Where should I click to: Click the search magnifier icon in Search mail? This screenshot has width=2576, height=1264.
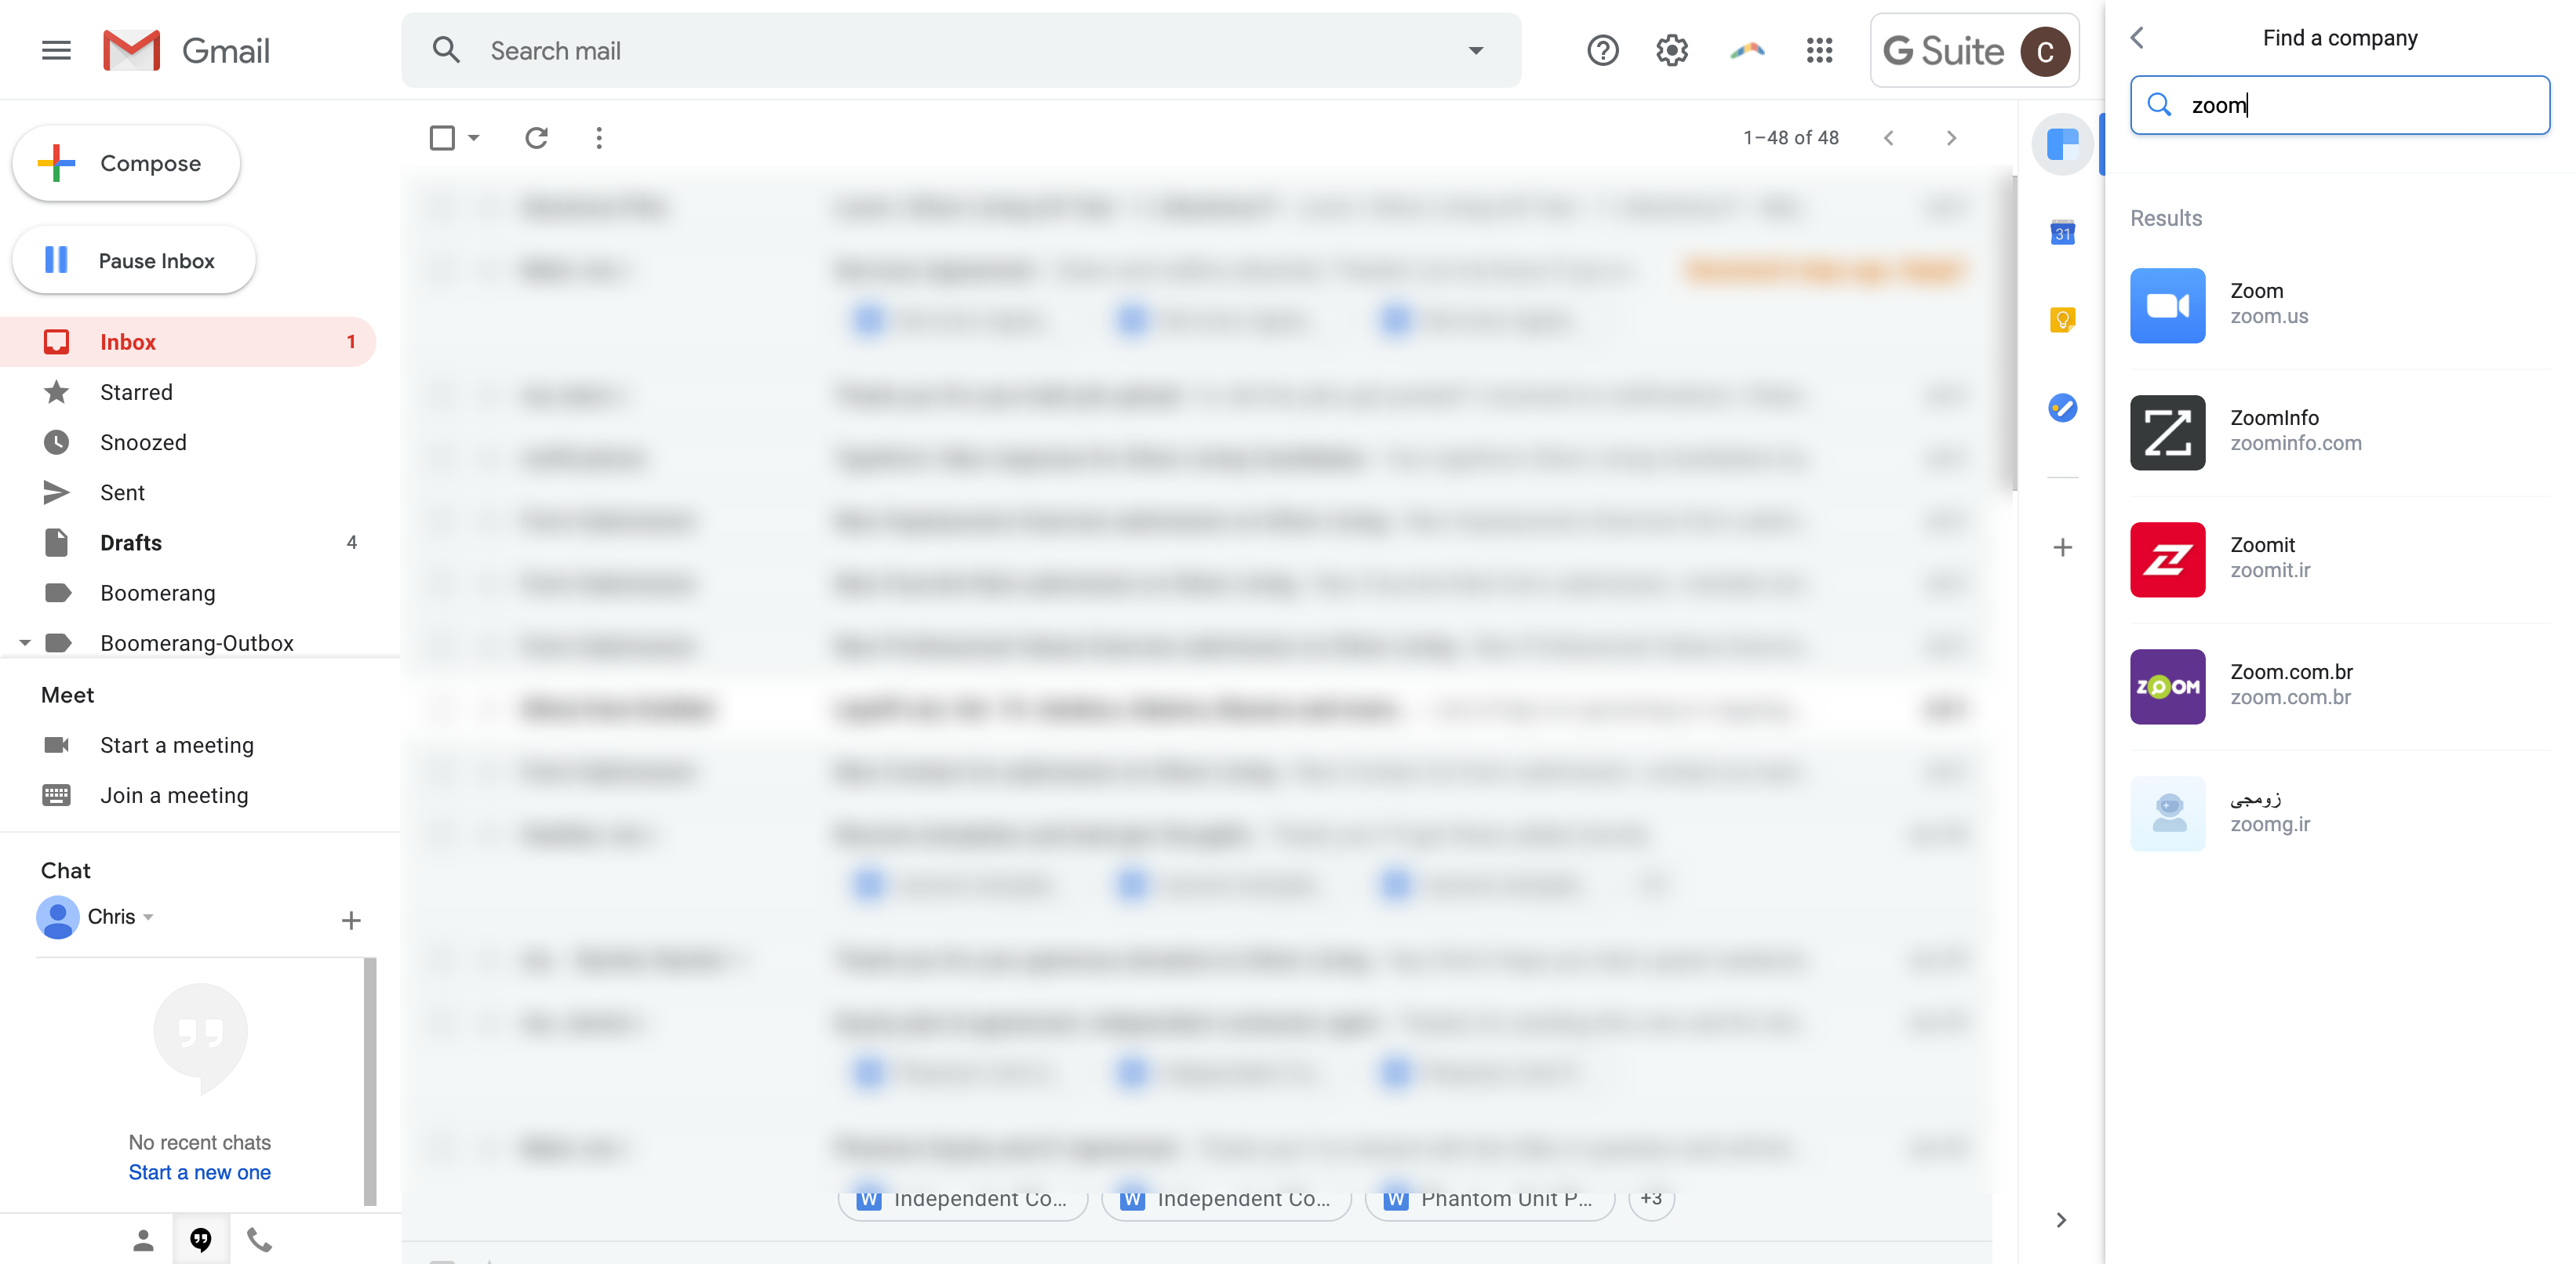(x=446, y=50)
